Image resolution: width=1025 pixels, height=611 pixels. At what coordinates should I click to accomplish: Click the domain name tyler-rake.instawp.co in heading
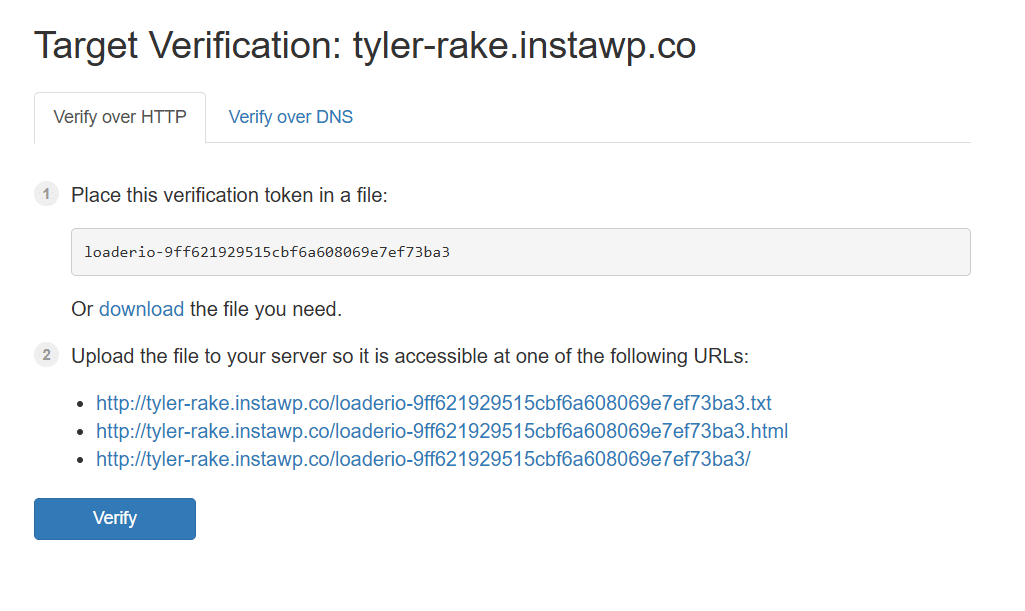(x=525, y=46)
